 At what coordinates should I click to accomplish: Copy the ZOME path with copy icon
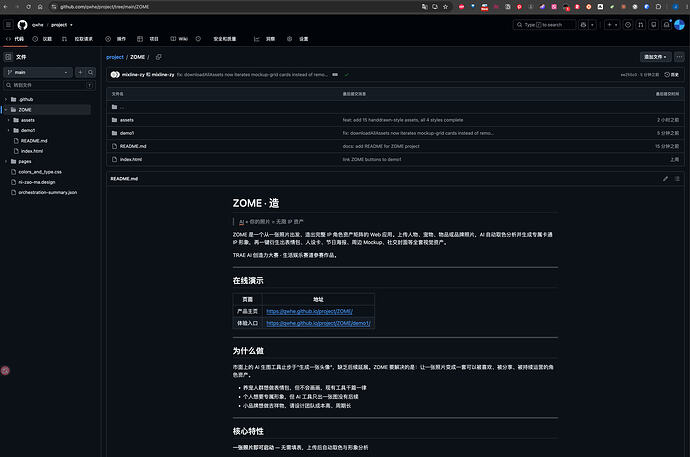pyautogui.click(x=159, y=57)
